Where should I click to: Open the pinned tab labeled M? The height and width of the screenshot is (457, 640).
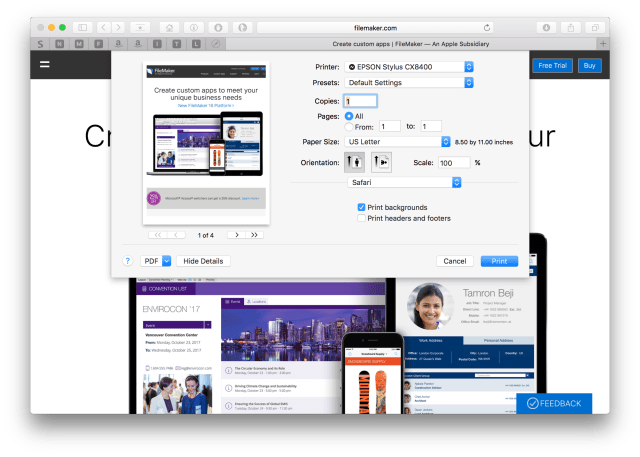coord(79,44)
